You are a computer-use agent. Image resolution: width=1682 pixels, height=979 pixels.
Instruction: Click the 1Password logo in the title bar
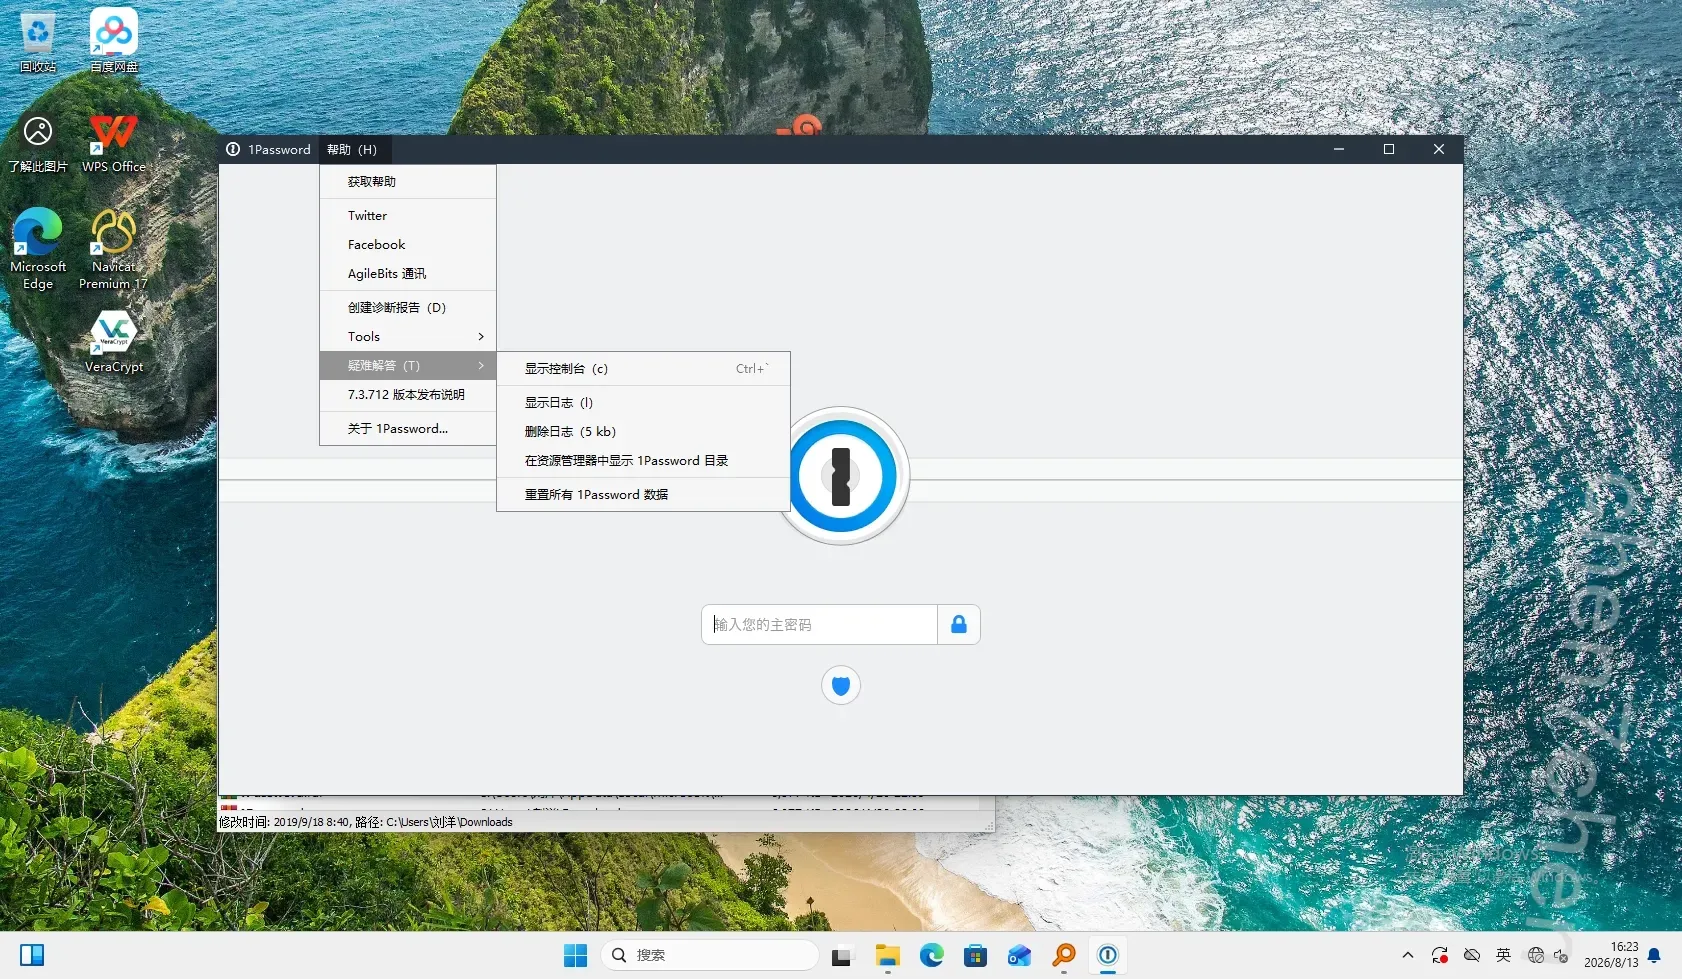(x=233, y=149)
